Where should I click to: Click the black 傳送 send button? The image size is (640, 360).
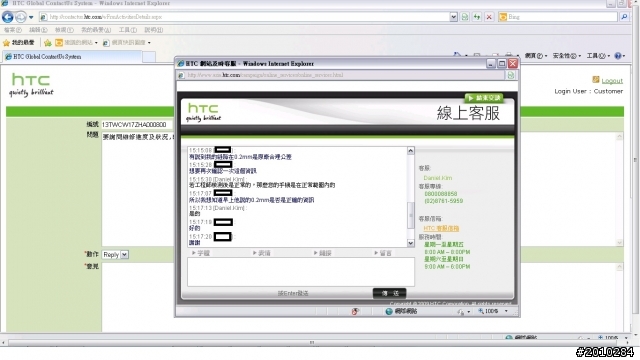[389, 293]
